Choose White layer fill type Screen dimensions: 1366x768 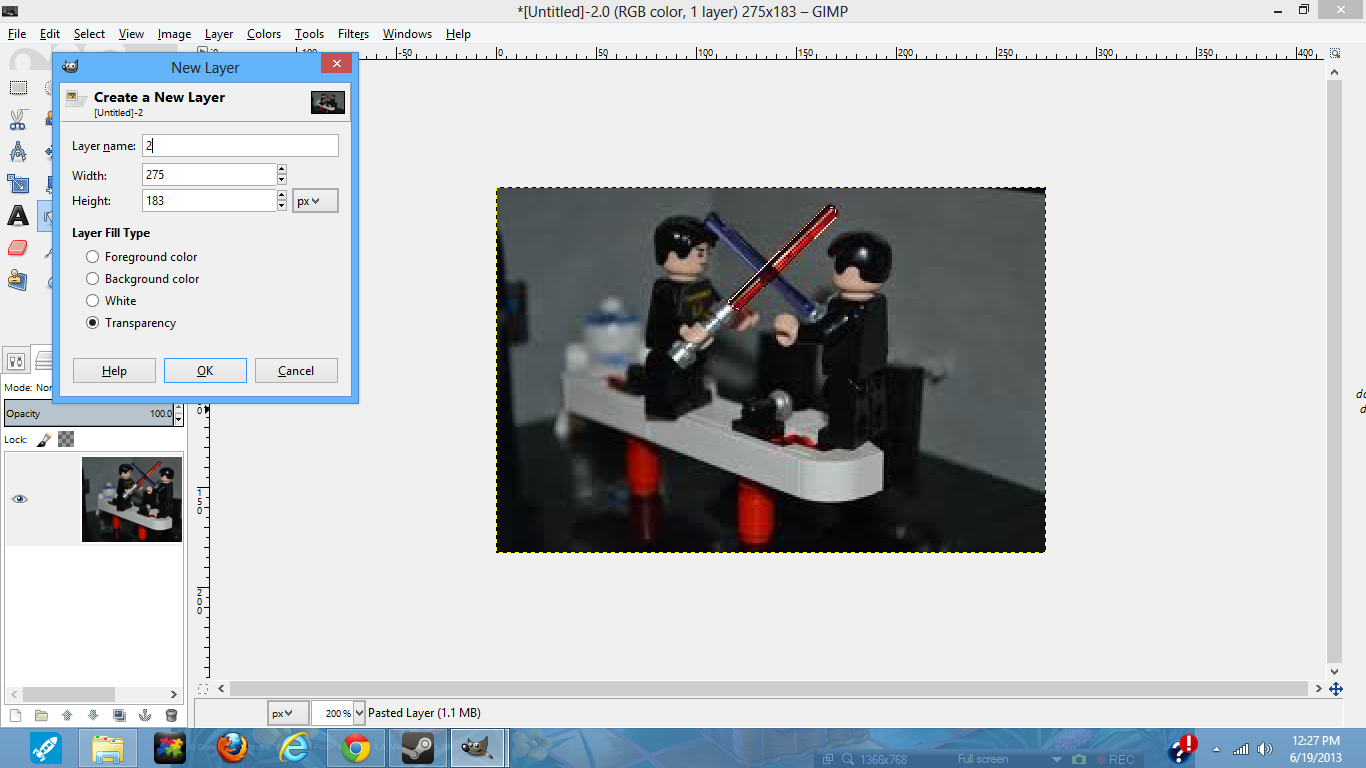click(111, 301)
